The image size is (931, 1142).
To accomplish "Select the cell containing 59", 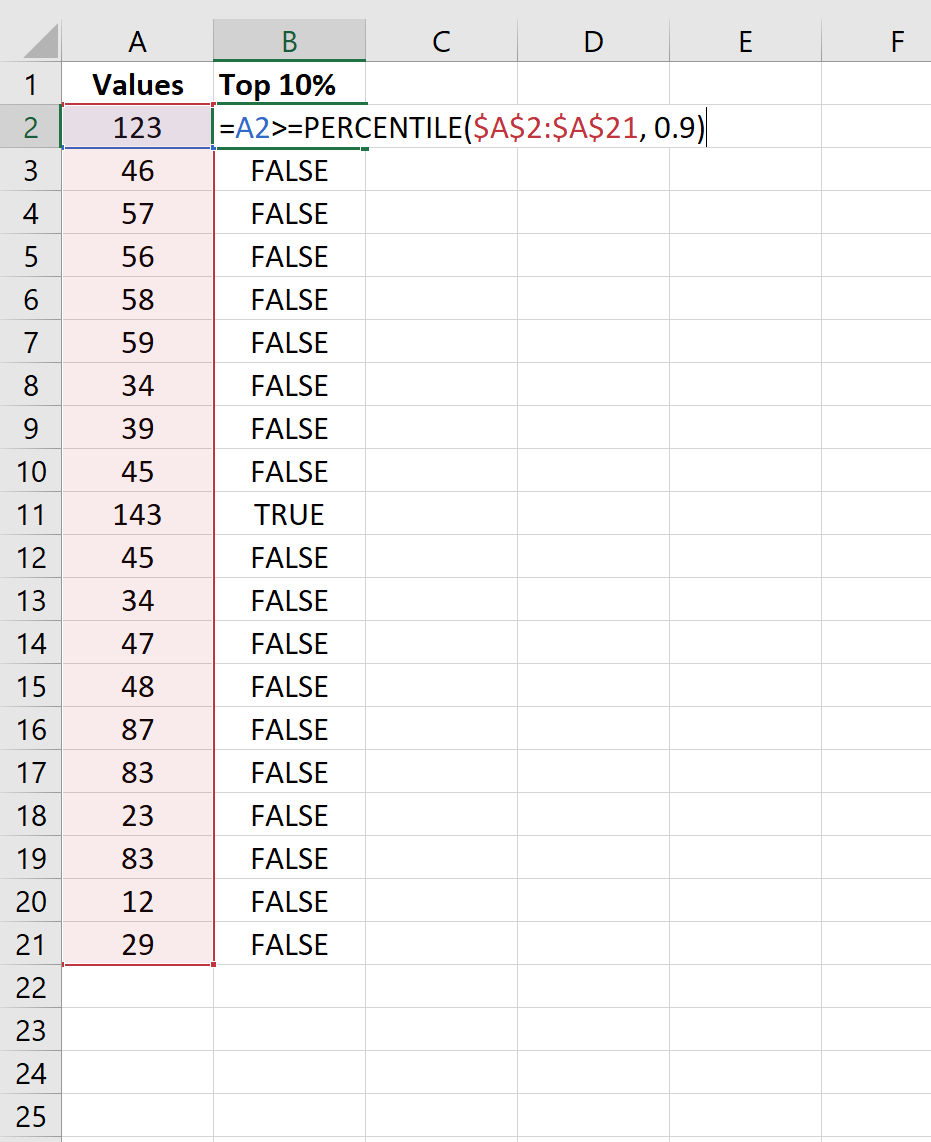I will click(x=137, y=342).
